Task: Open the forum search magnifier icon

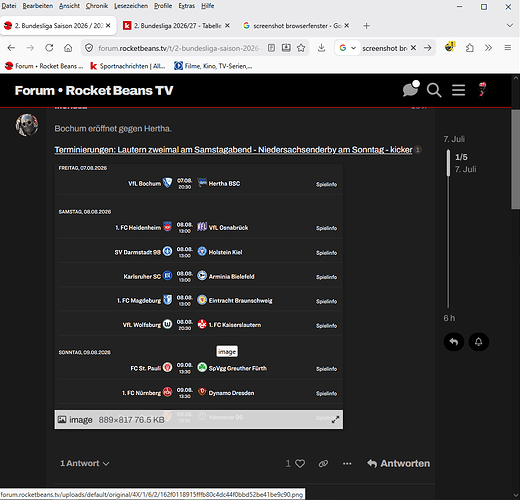Action: click(434, 90)
